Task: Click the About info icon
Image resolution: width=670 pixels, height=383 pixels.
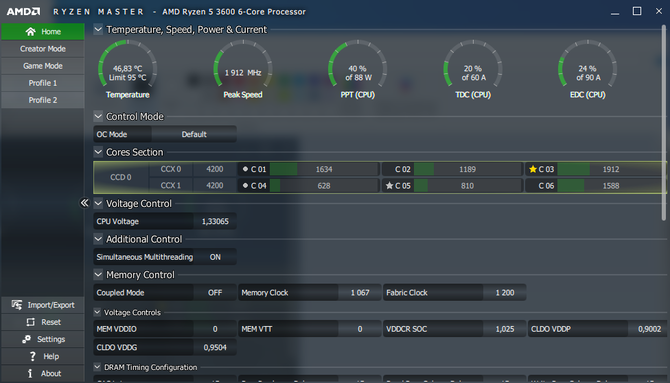Action: coord(30,373)
